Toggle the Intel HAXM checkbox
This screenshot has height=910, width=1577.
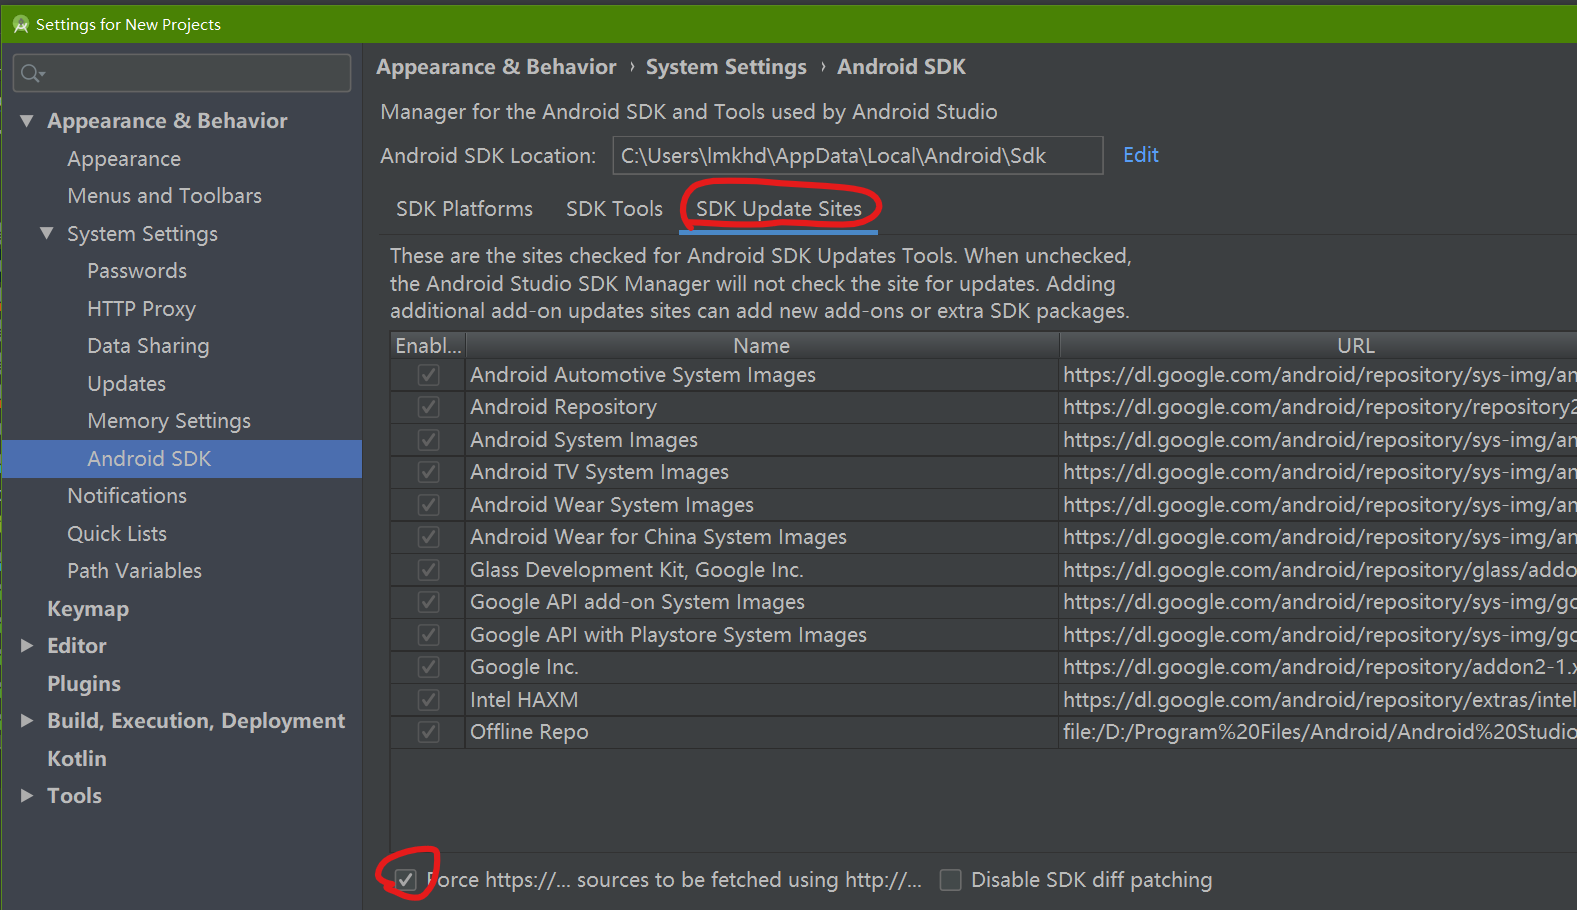[429, 700]
